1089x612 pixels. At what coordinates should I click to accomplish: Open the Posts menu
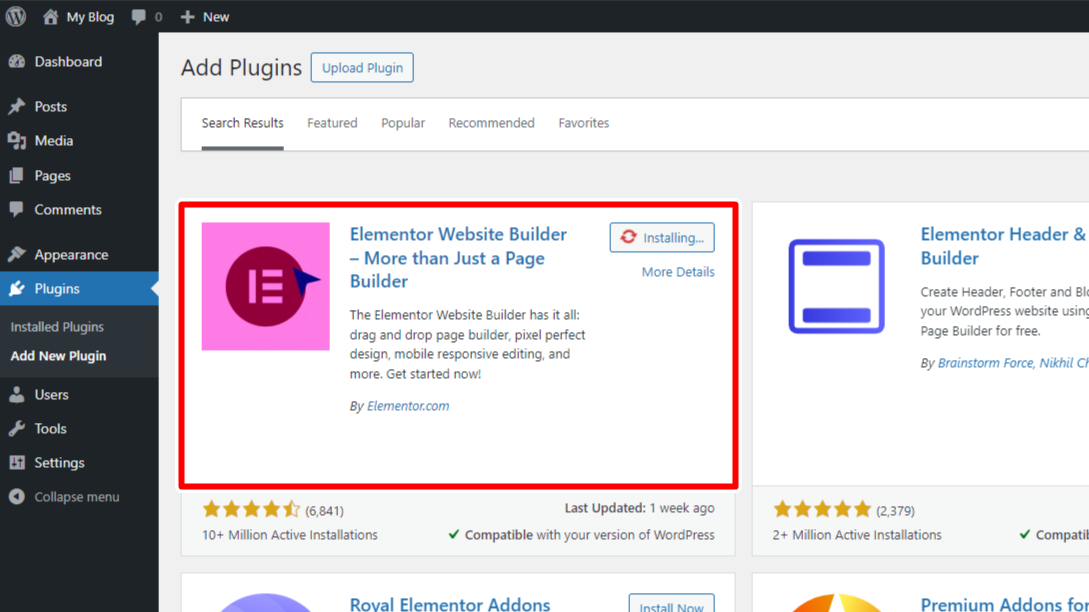tap(51, 106)
